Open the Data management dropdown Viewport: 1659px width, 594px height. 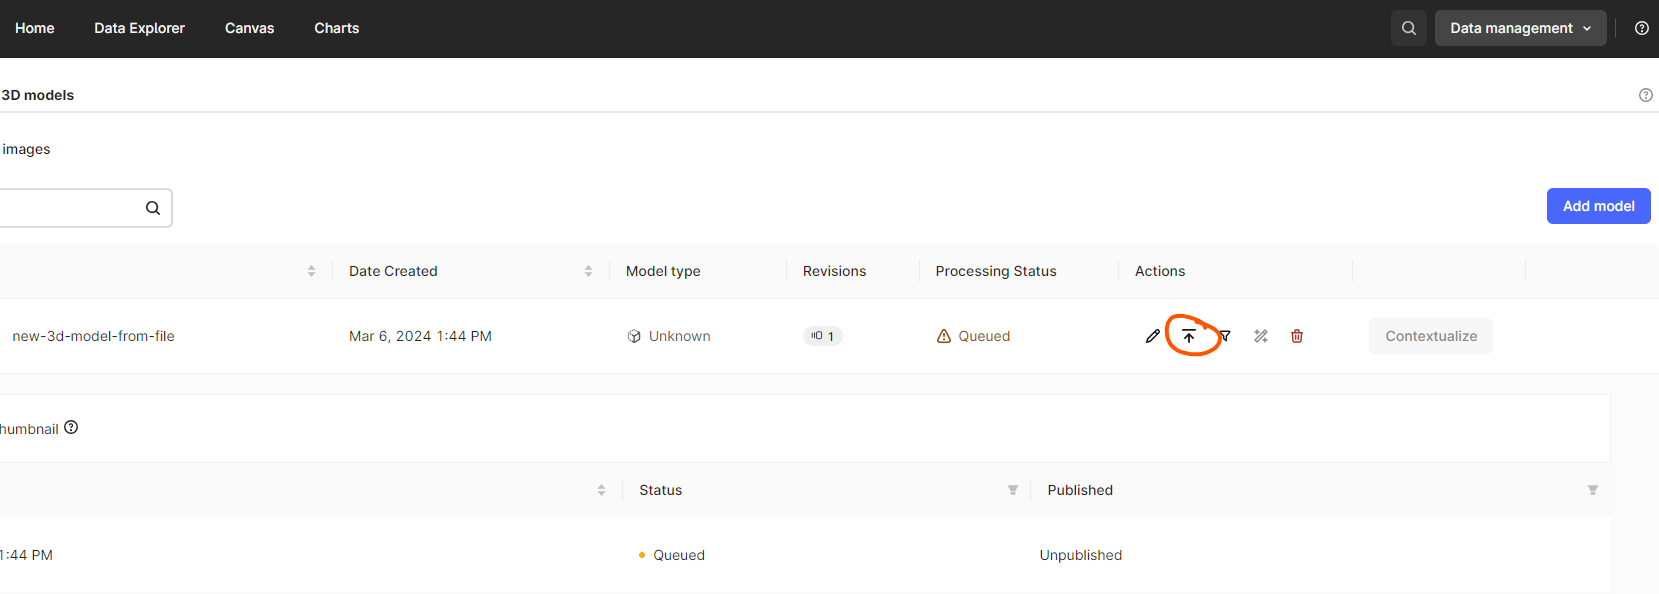tap(1521, 28)
